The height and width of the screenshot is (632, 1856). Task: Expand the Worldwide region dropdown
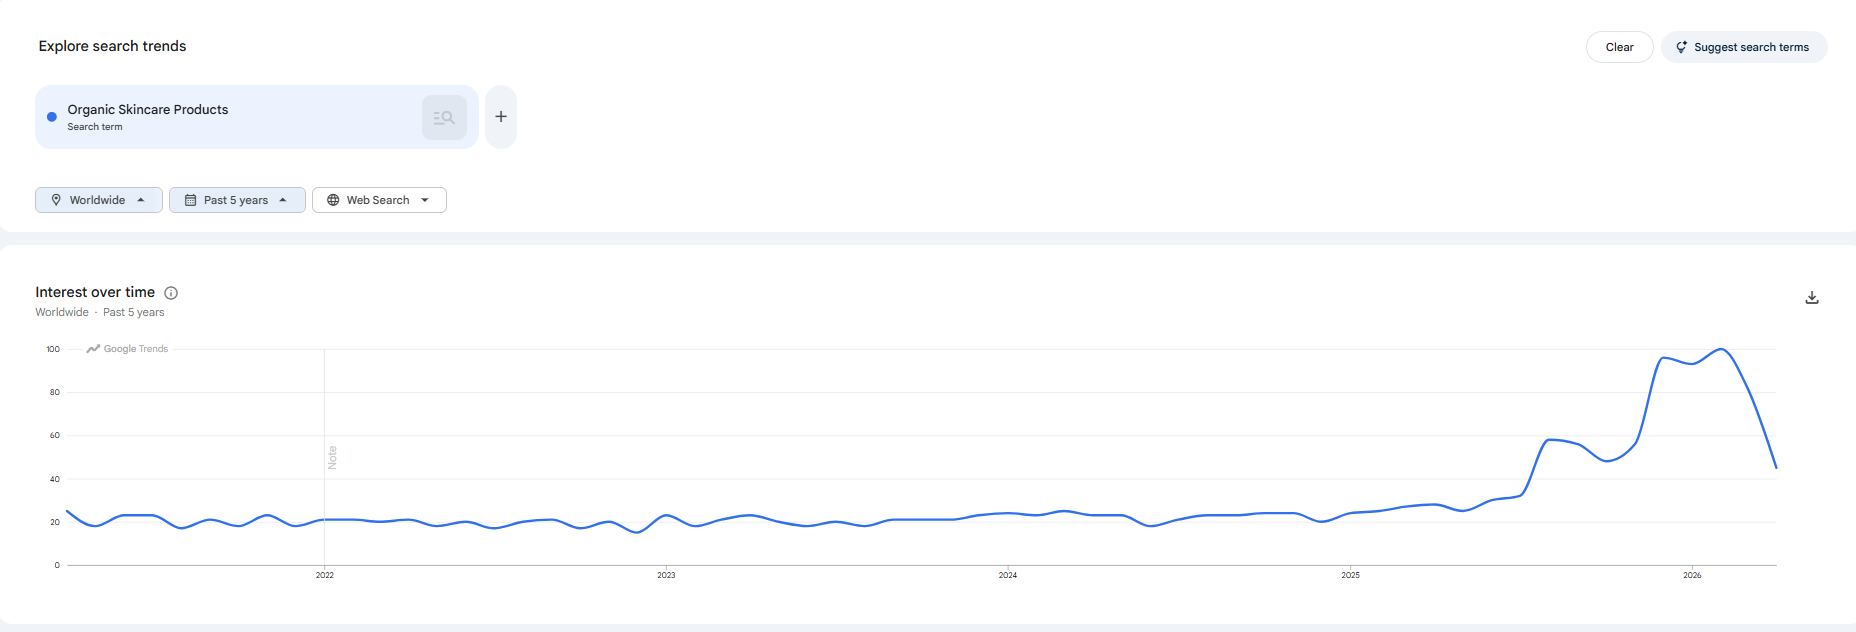click(99, 200)
